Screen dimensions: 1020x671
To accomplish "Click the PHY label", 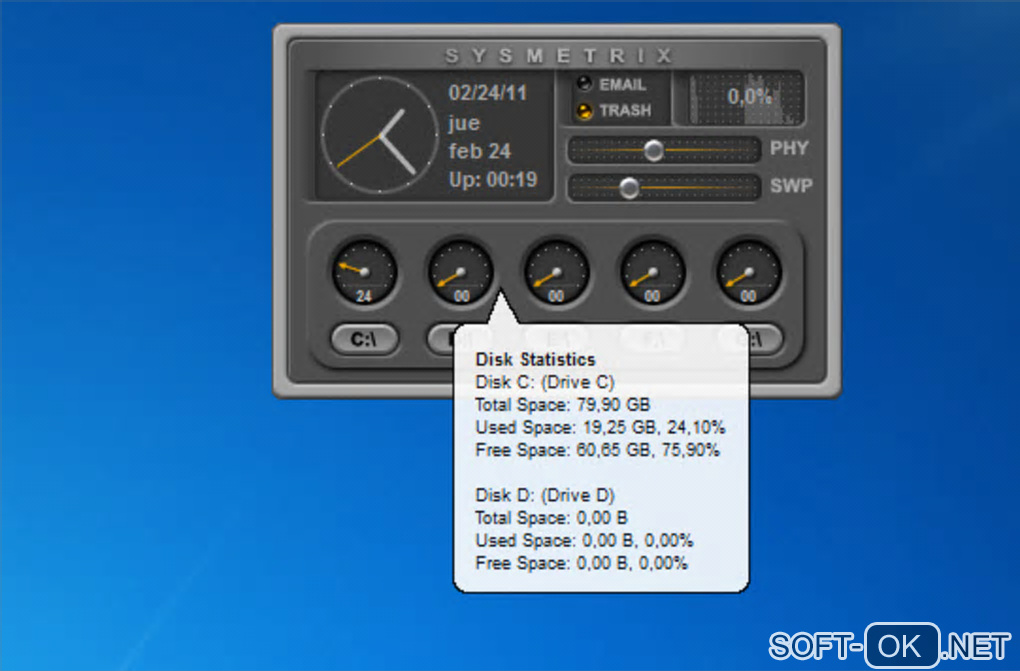I will tap(789, 148).
